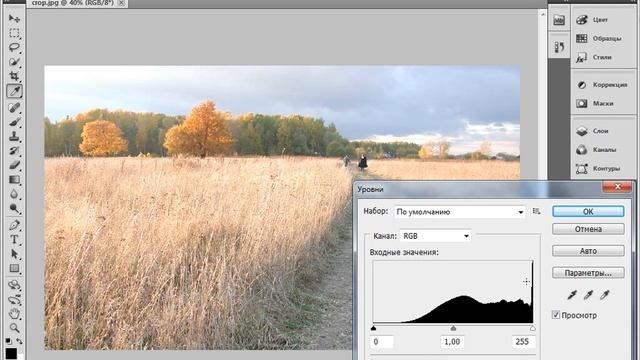Apply Авто levels correction
Screen dimensions: 640x360
click(x=588, y=251)
